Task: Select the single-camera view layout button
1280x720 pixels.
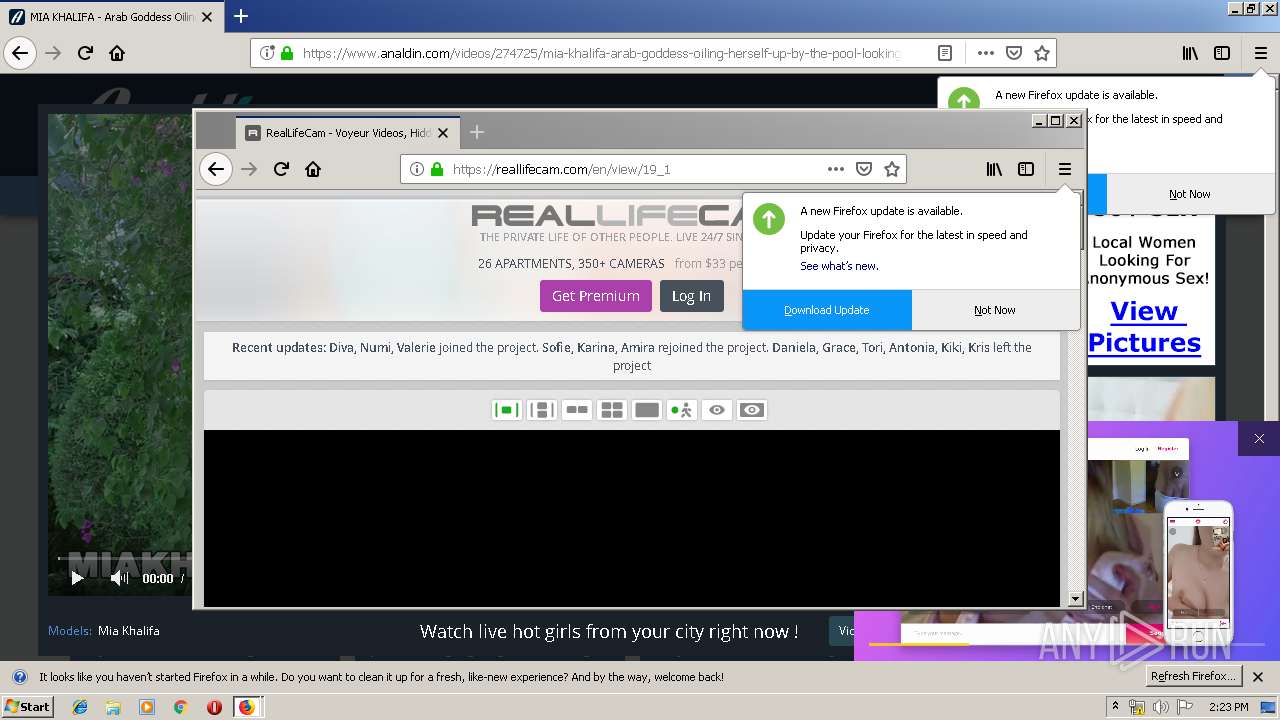Action: click(x=507, y=410)
